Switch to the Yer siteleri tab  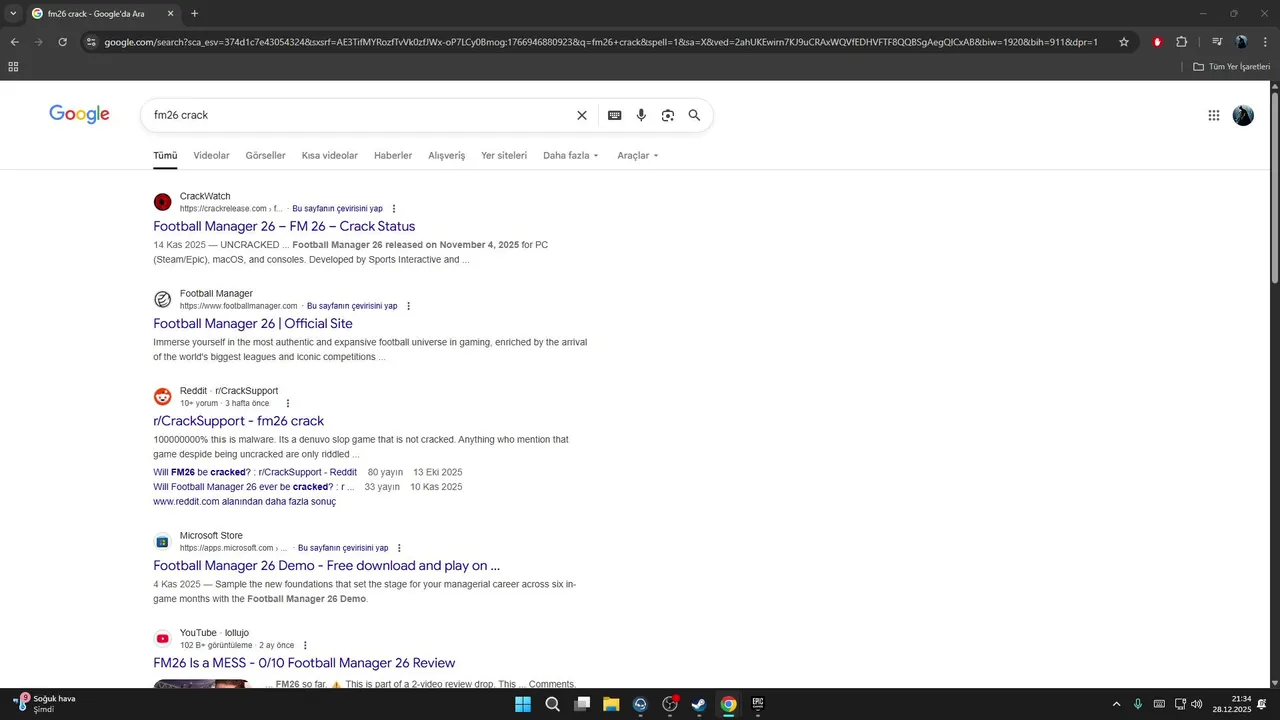coord(504,156)
